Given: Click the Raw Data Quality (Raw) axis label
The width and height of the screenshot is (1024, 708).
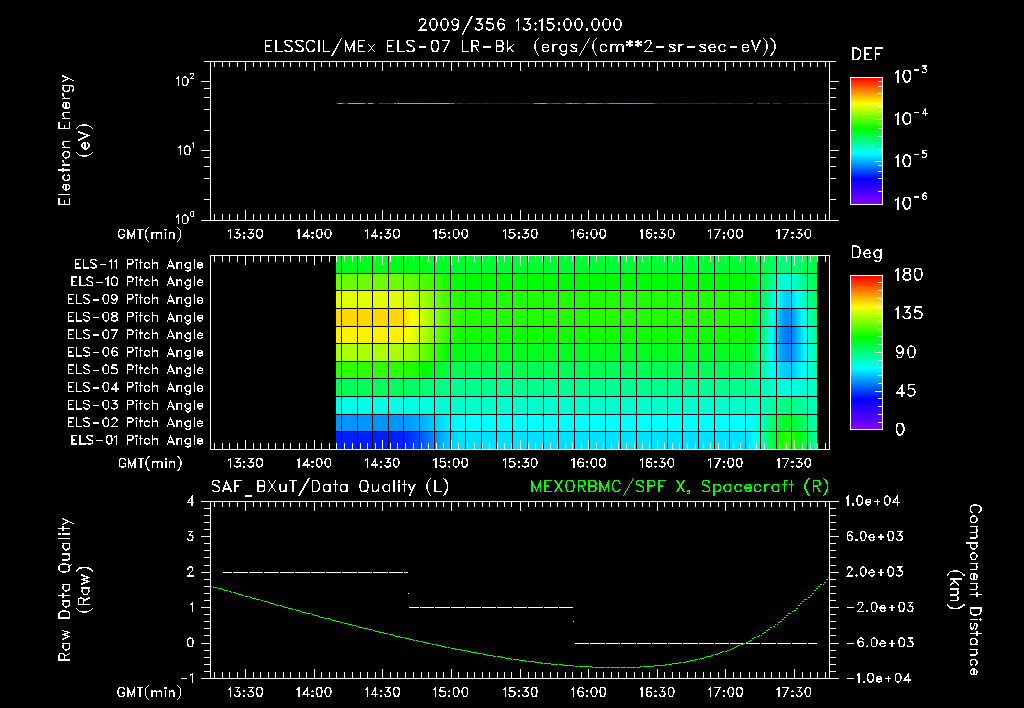Looking at the screenshot, I should pos(74,590).
